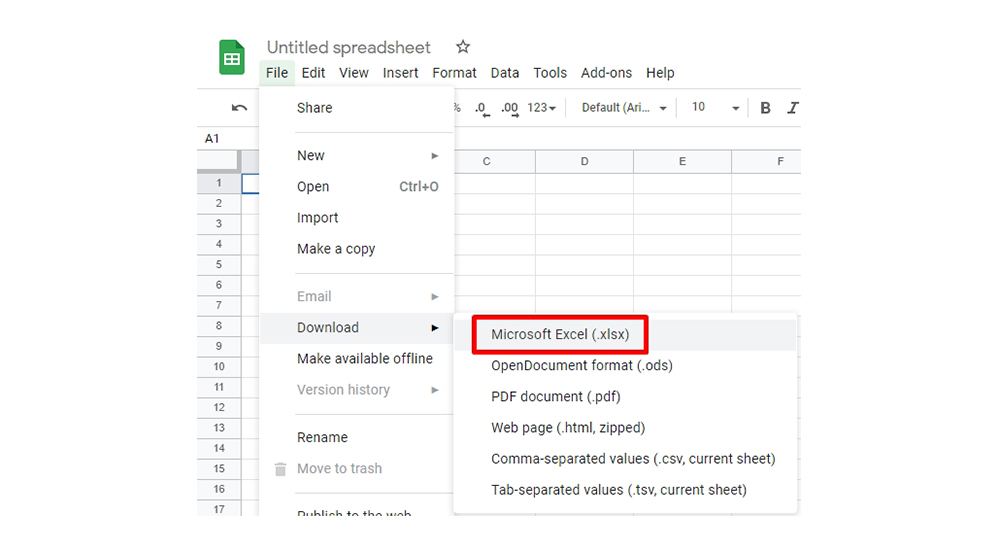This screenshot has height=542, width=1000.
Task: Select row 10 header
Action: 219,367
